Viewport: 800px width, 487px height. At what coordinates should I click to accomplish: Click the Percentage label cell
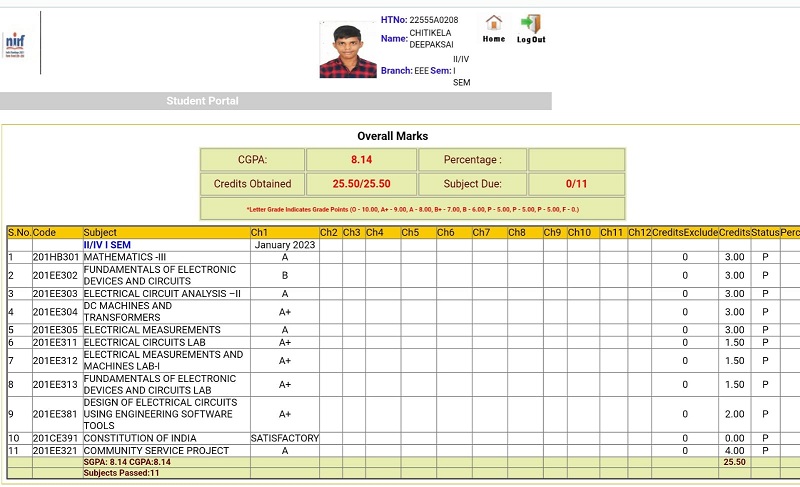pos(472,160)
